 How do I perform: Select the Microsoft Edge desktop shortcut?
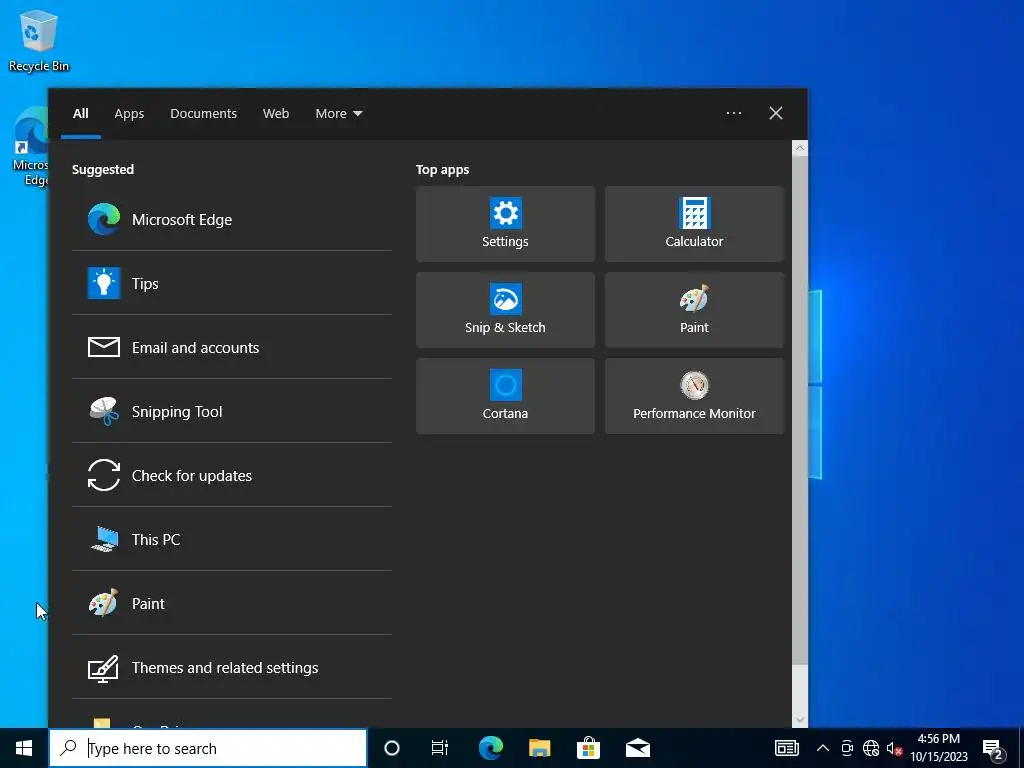coord(30,147)
